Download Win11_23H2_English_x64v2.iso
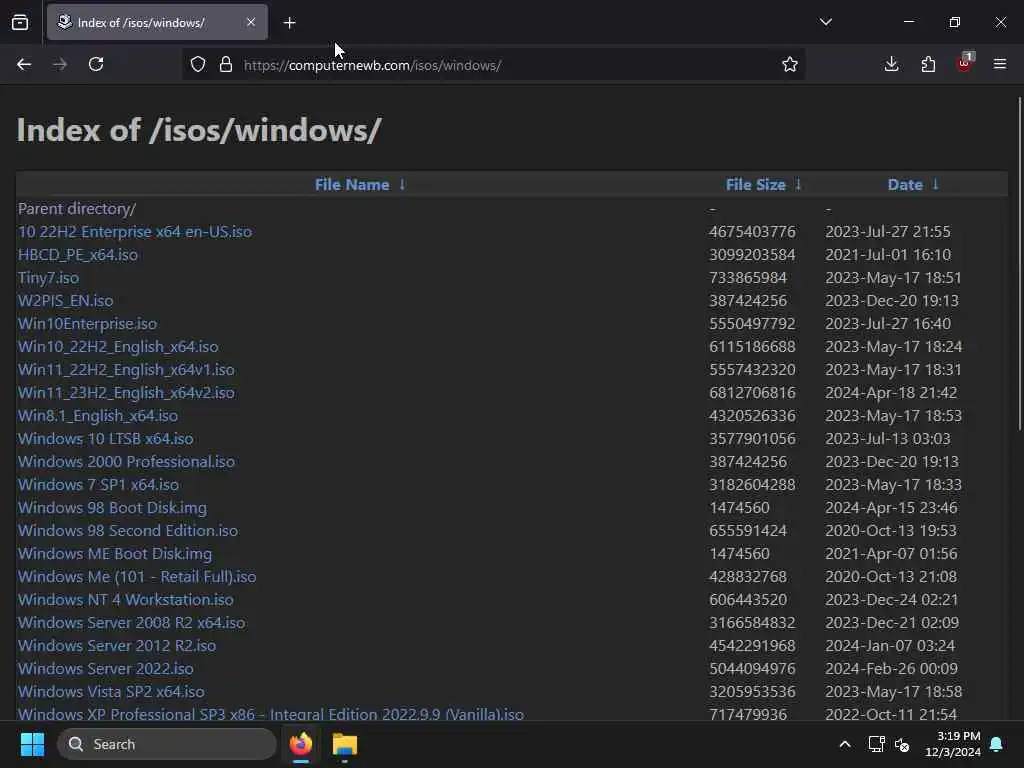The height and width of the screenshot is (768, 1024). [x=126, y=392]
